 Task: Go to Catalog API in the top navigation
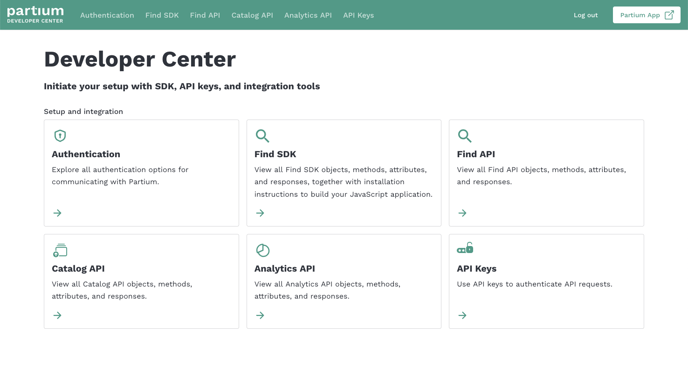pyautogui.click(x=252, y=15)
